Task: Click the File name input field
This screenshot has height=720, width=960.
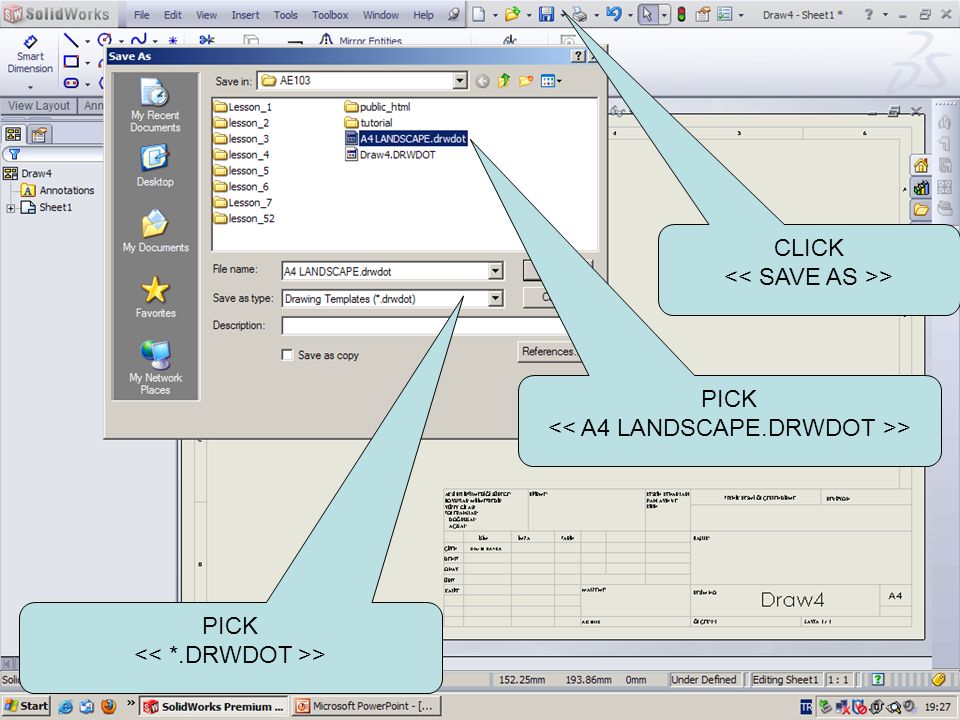Action: point(386,271)
